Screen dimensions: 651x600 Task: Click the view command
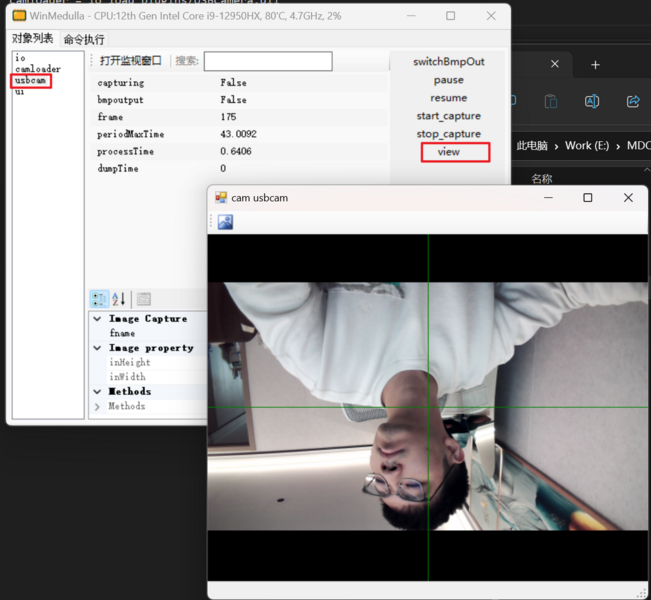448,152
